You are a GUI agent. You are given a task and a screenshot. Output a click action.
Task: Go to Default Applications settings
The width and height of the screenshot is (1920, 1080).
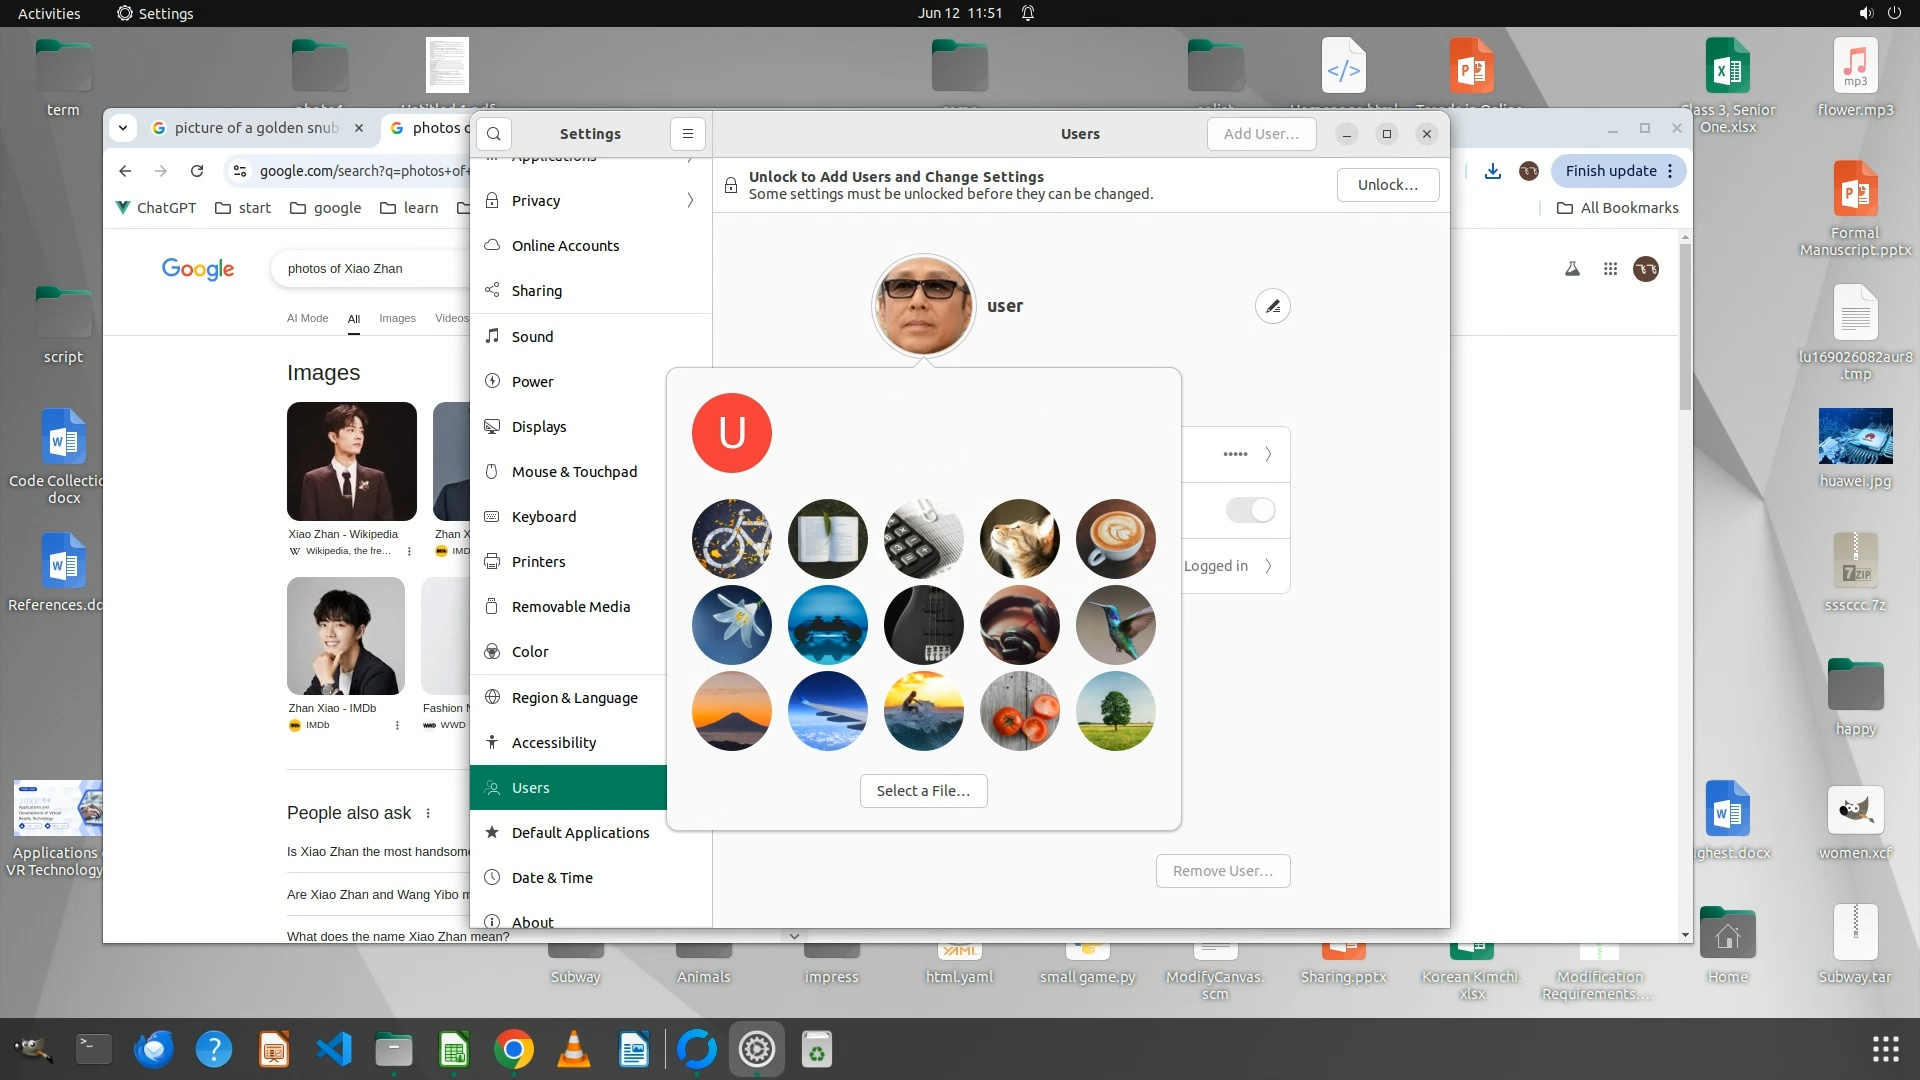pos(580,833)
